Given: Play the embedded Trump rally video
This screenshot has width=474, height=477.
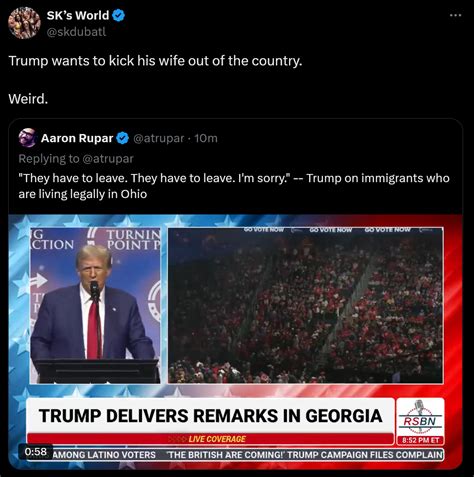Looking at the screenshot, I should point(235,342).
